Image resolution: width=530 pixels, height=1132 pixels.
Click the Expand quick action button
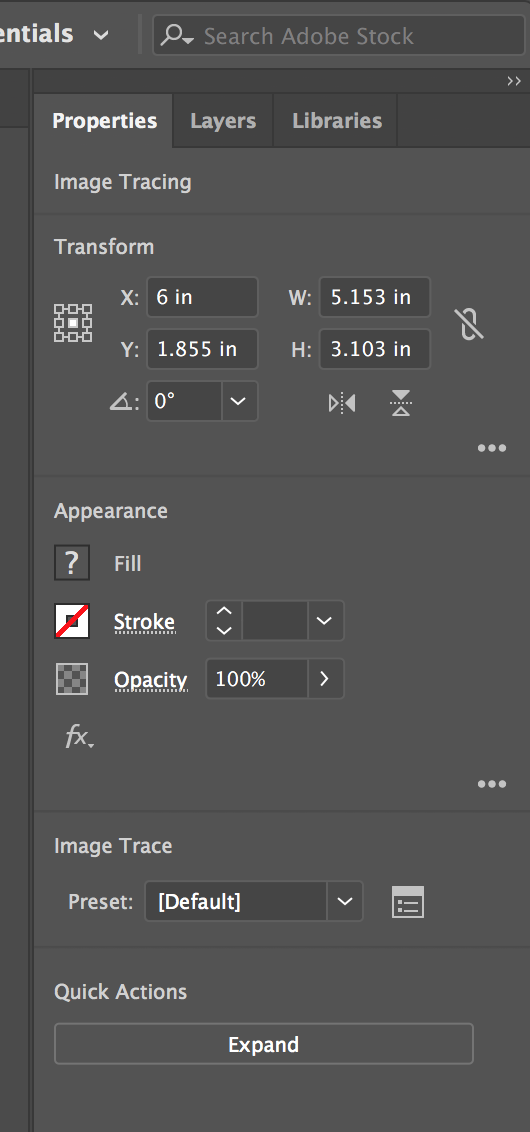point(264,1044)
